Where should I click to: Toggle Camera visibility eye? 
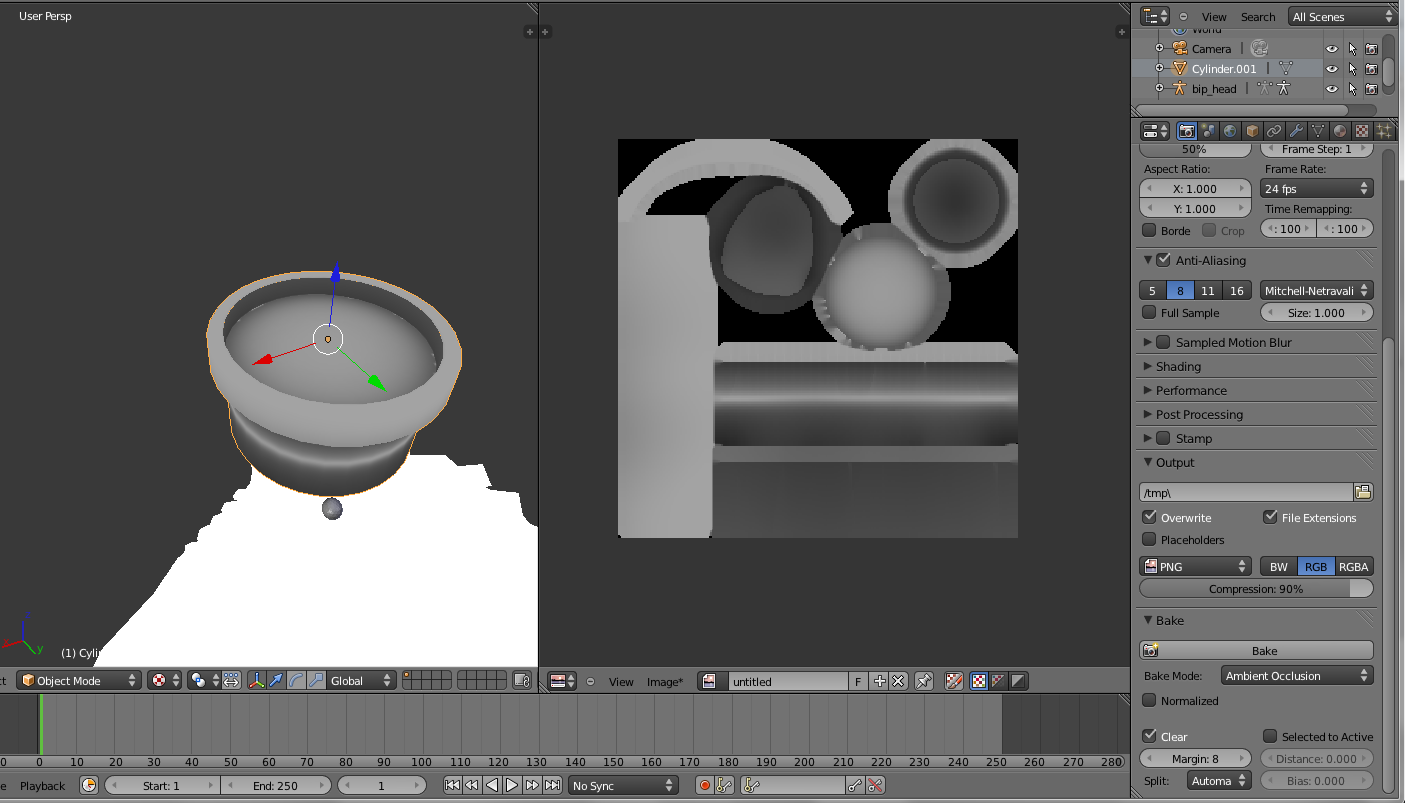pos(1332,48)
